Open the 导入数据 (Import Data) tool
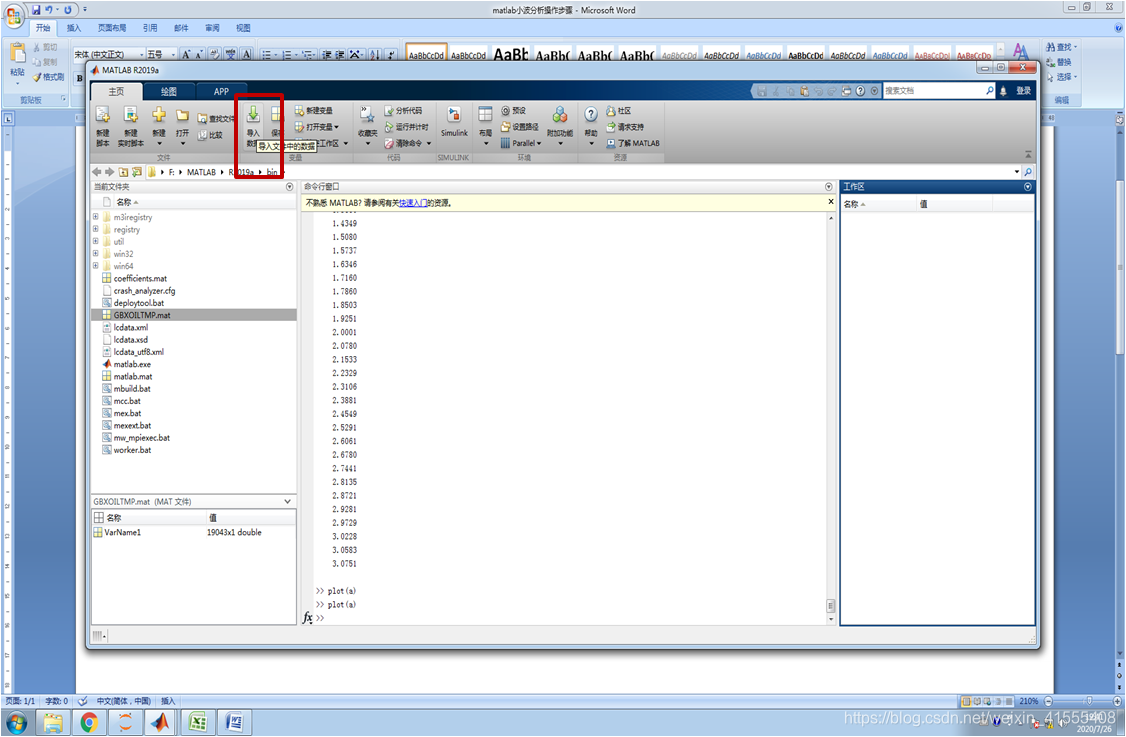Viewport: 1126px width, 737px height. pyautogui.click(x=255, y=118)
